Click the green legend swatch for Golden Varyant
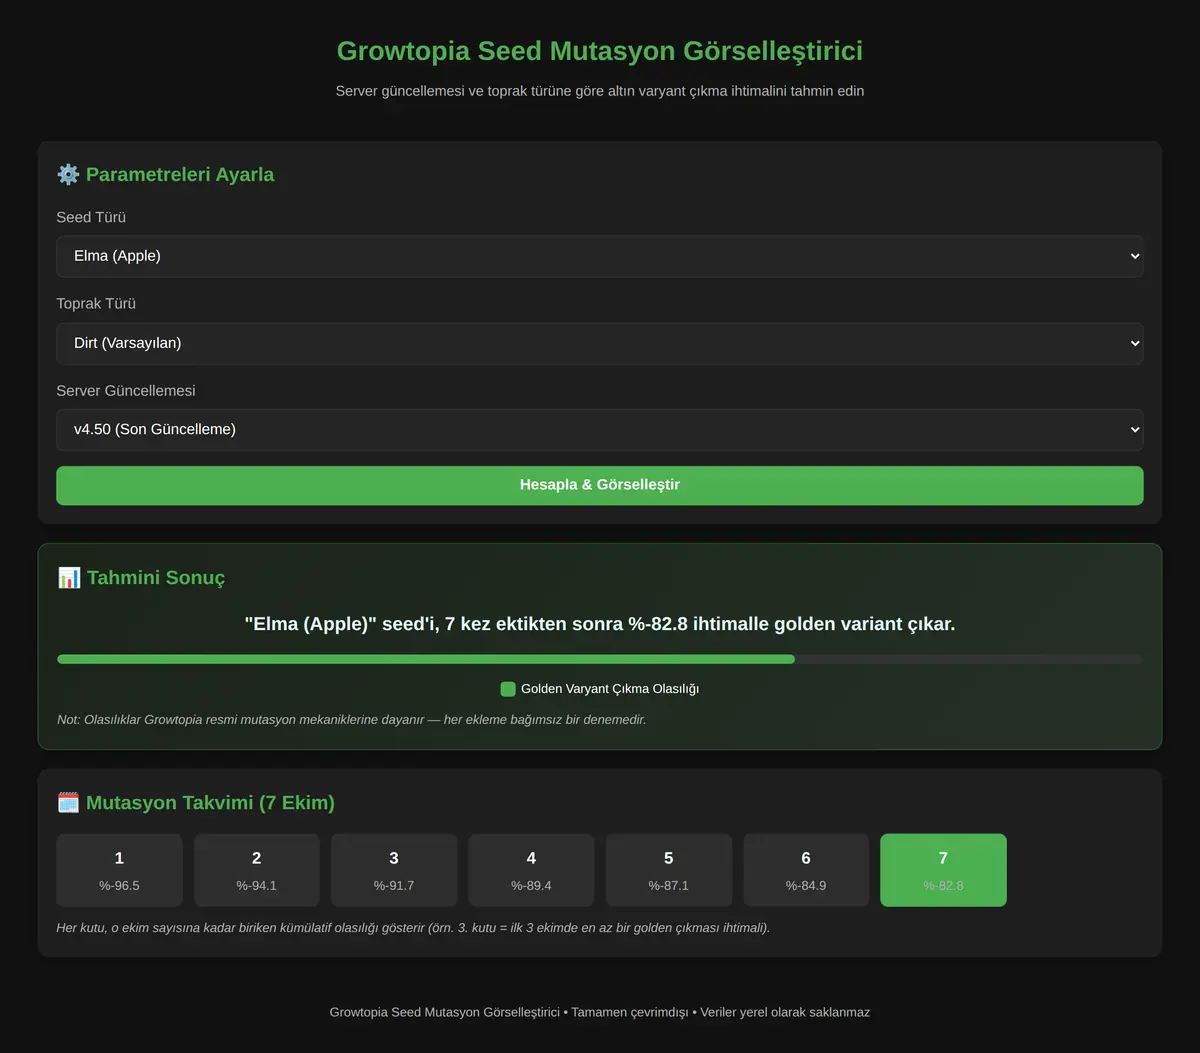Image resolution: width=1200 pixels, height=1053 pixels. point(508,689)
